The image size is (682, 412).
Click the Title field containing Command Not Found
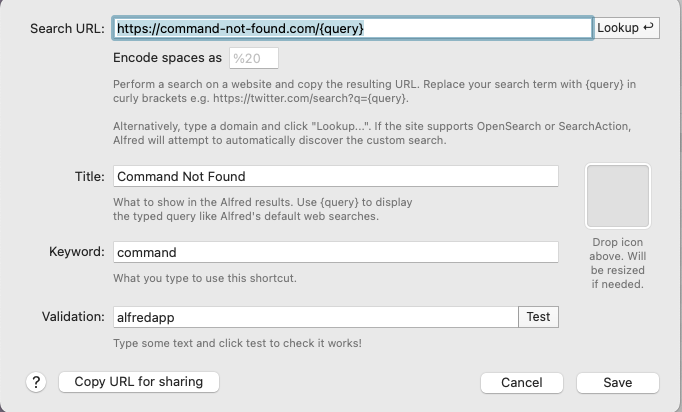335,176
